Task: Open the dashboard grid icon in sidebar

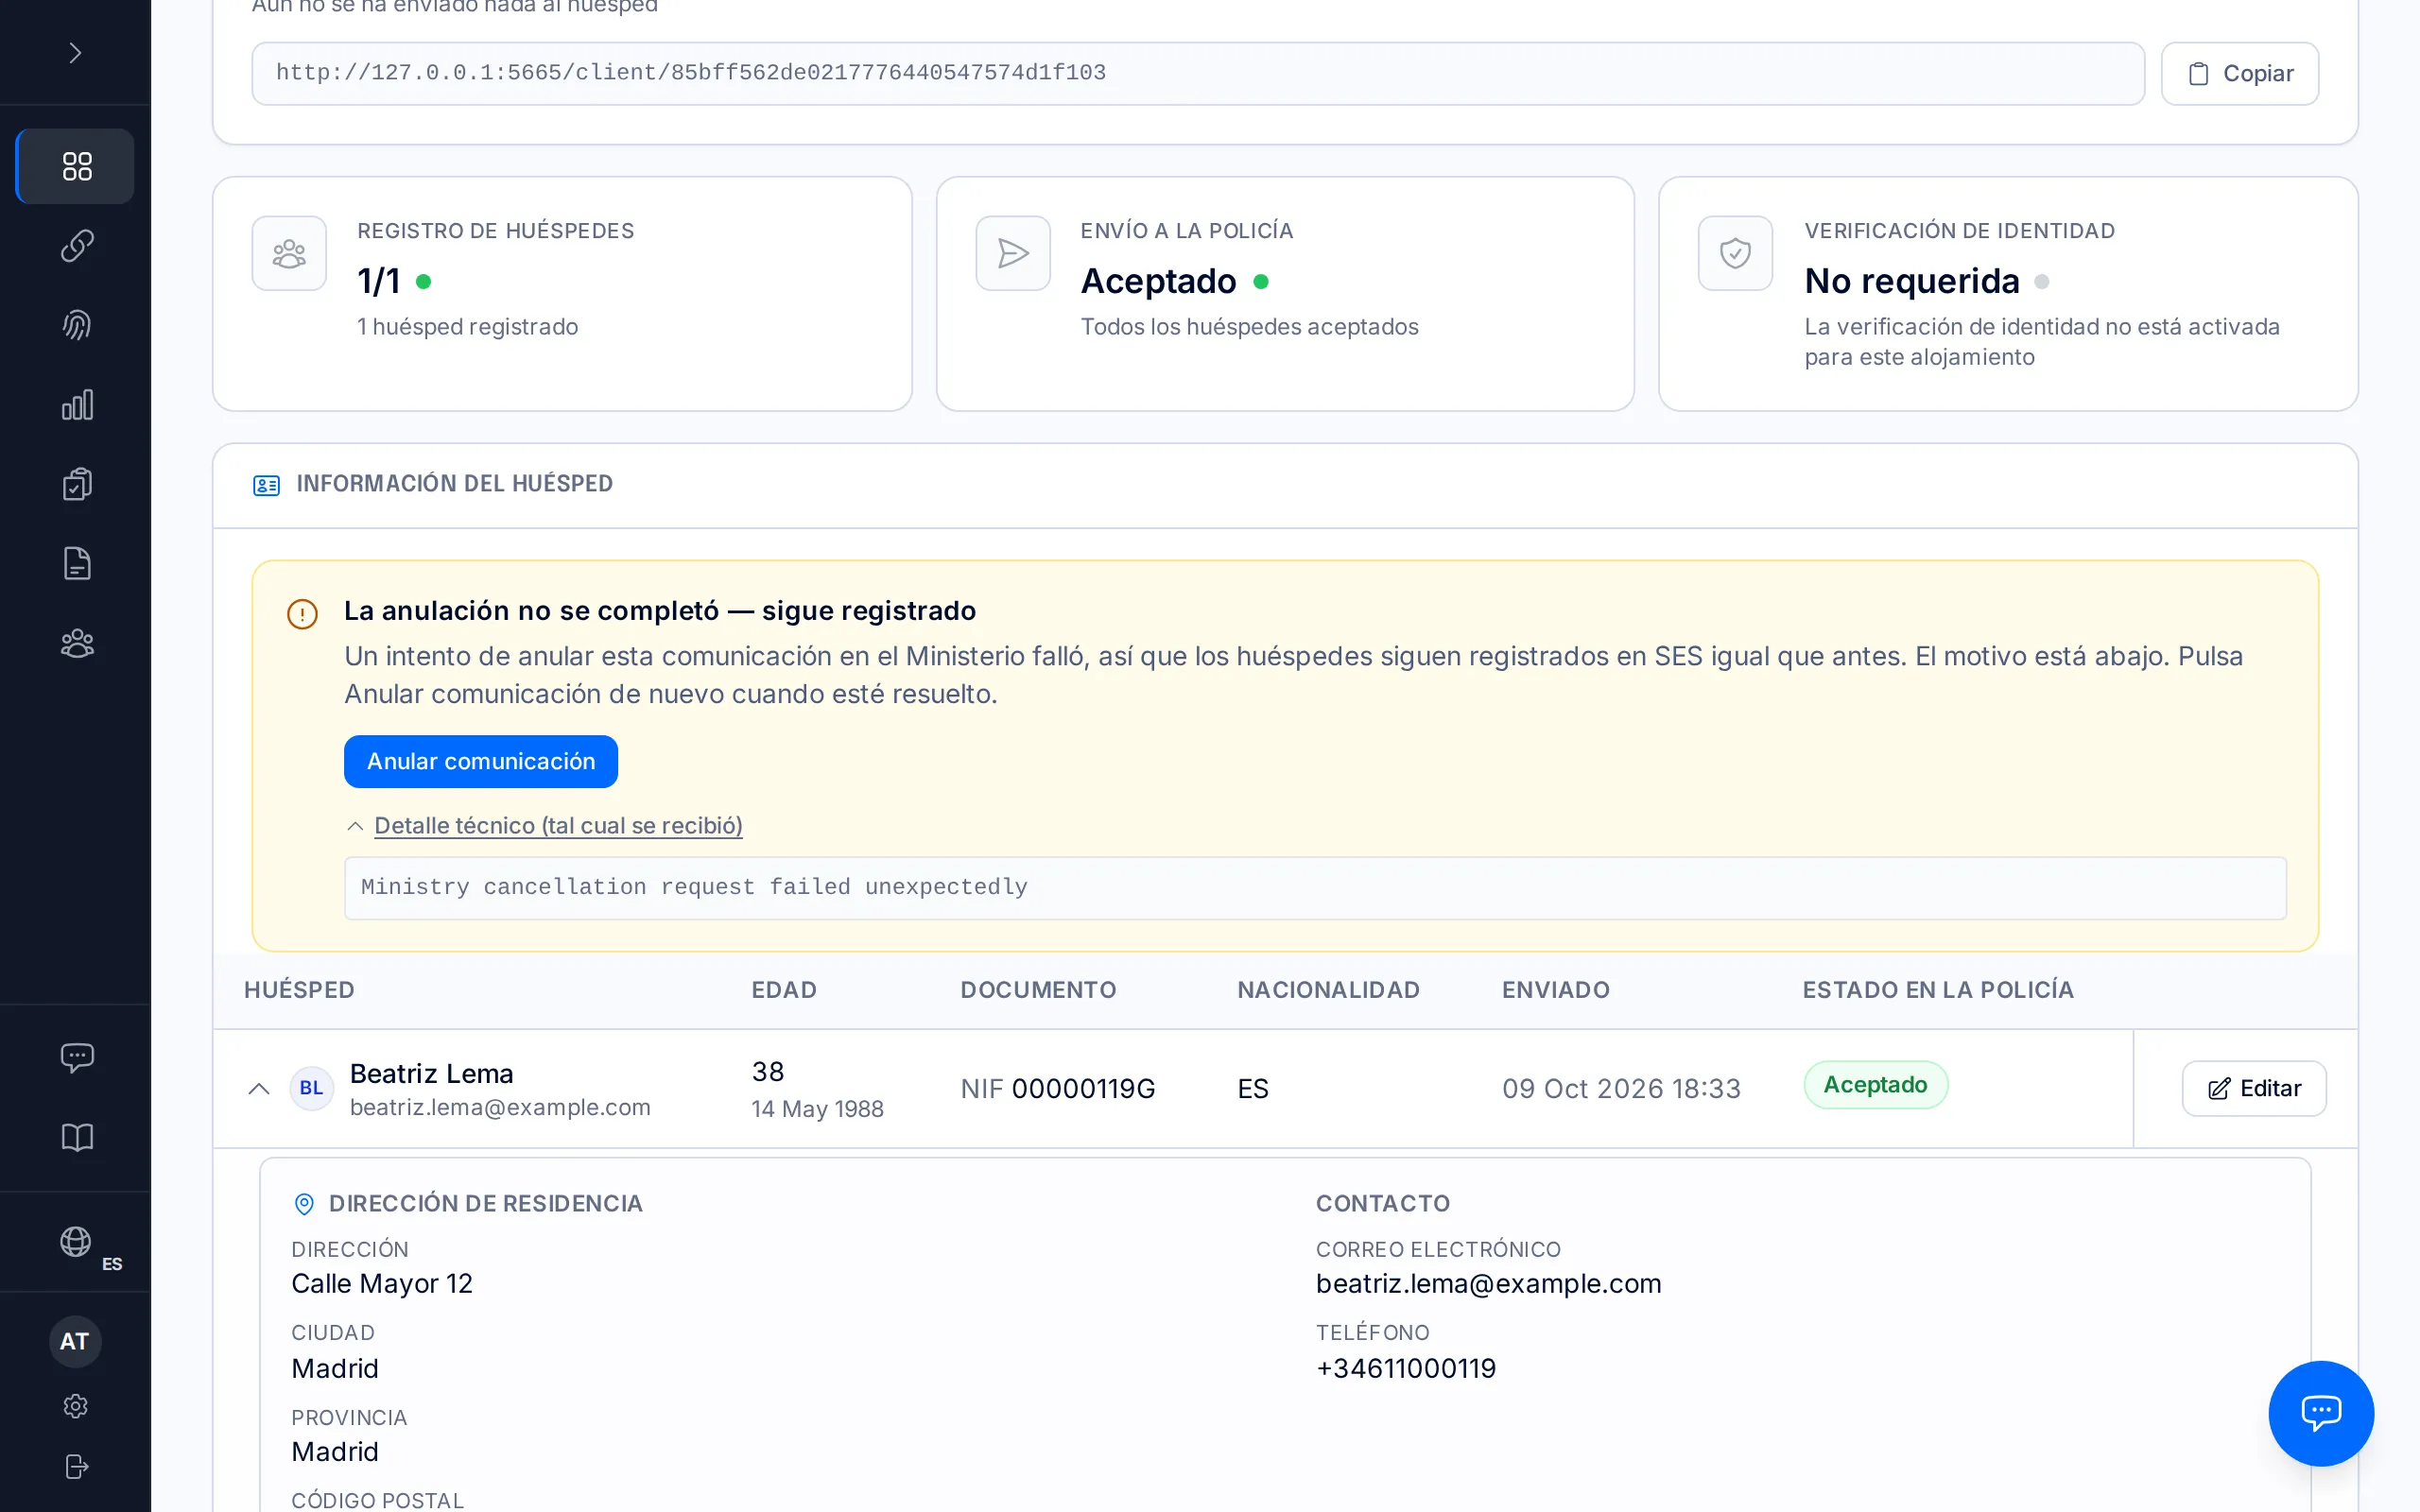Action: (x=76, y=166)
